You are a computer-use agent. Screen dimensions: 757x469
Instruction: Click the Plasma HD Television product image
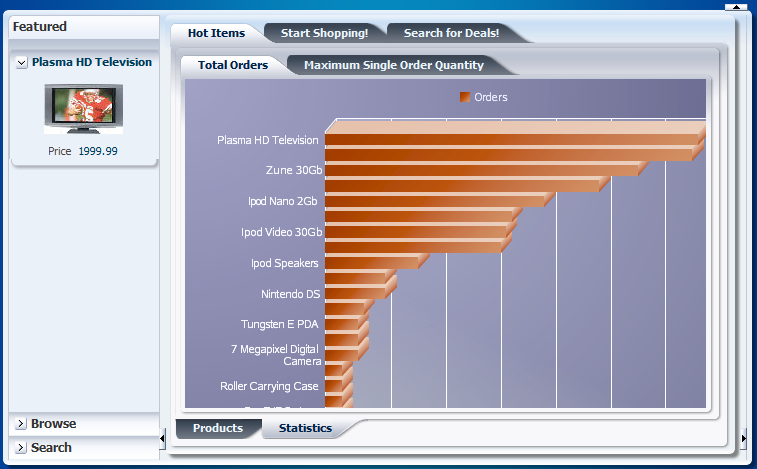click(x=84, y=109)
